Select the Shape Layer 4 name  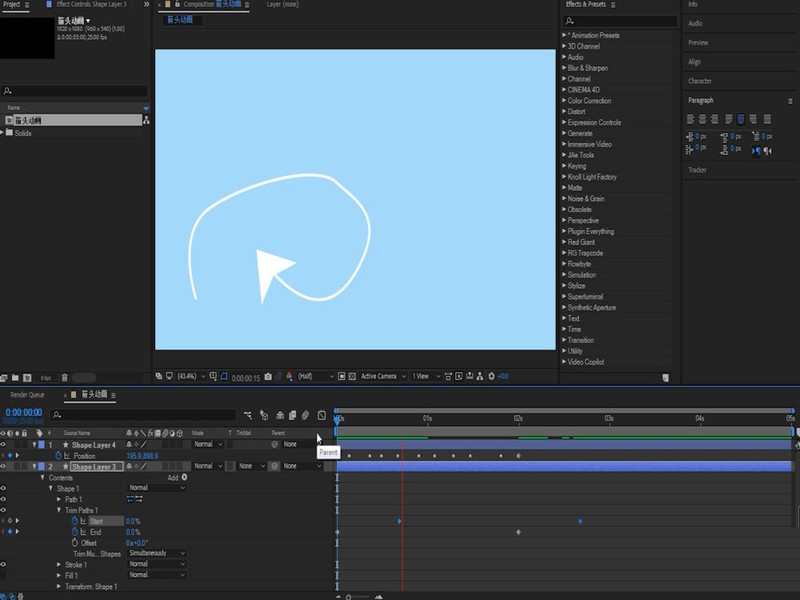click(94, 444)
